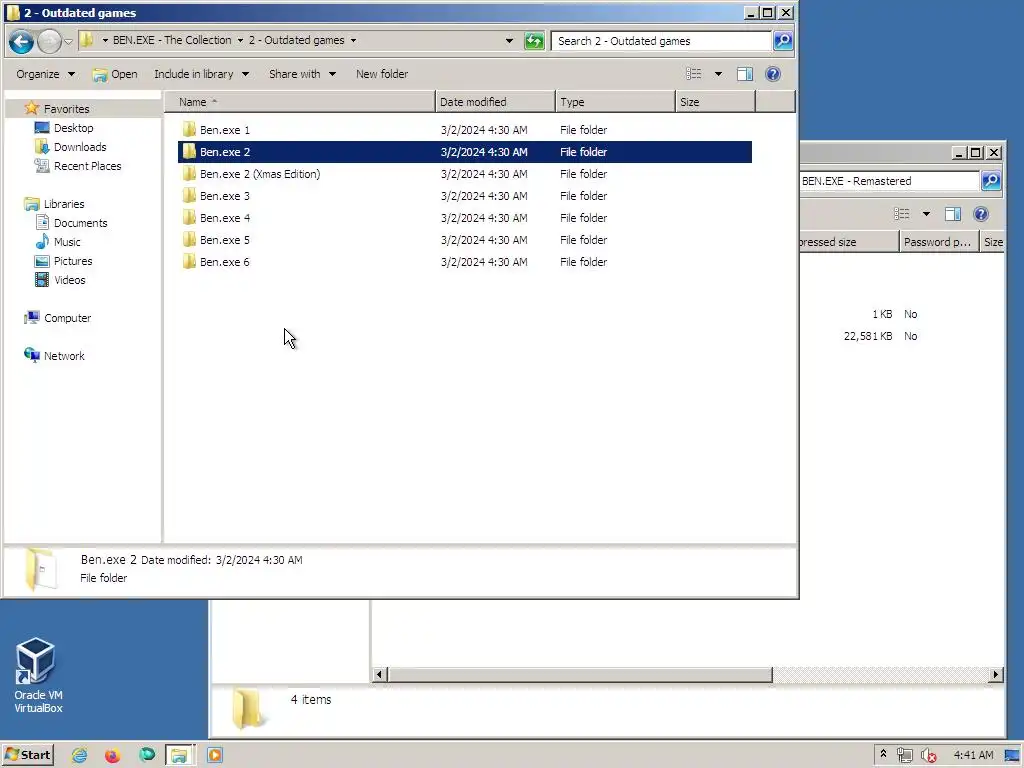This screenshot has width=1024, height=768.
Task: Click the BEN.EXE - Remastered search field
Action: [x=889, y=181]
